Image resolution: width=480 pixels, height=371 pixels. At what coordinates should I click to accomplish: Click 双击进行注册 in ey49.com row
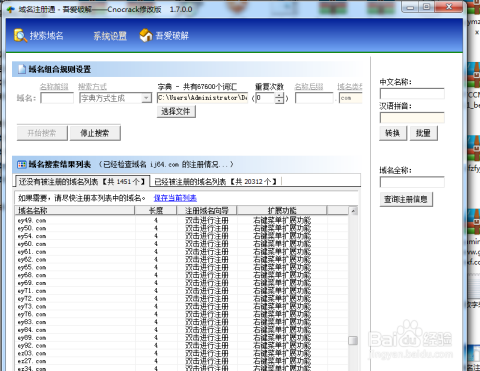pyautogui.click(x=207, y=220)
